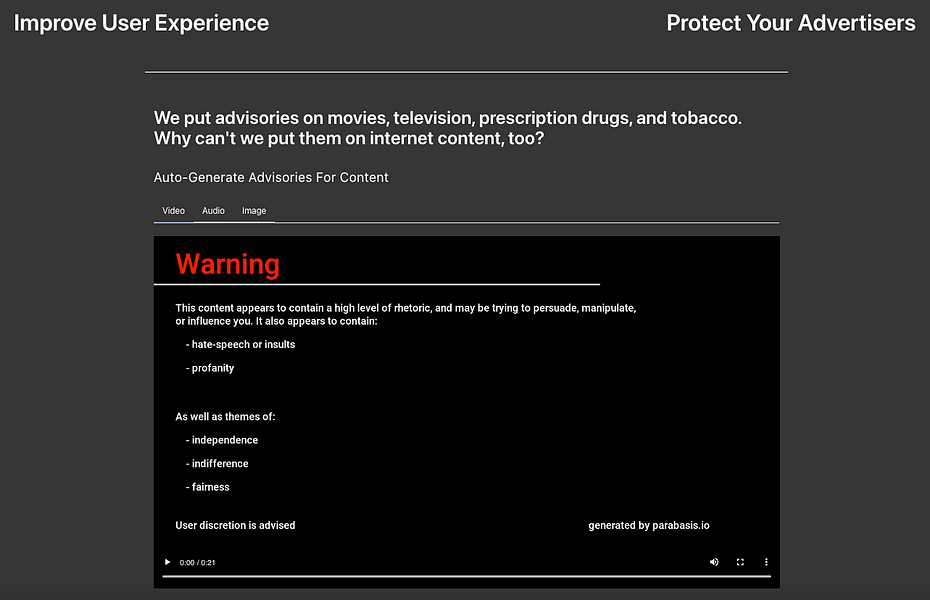Image resolution: width=930 pixels, height=600 pixels.
Task: Open the Image tab
Action: pos(254,211)
